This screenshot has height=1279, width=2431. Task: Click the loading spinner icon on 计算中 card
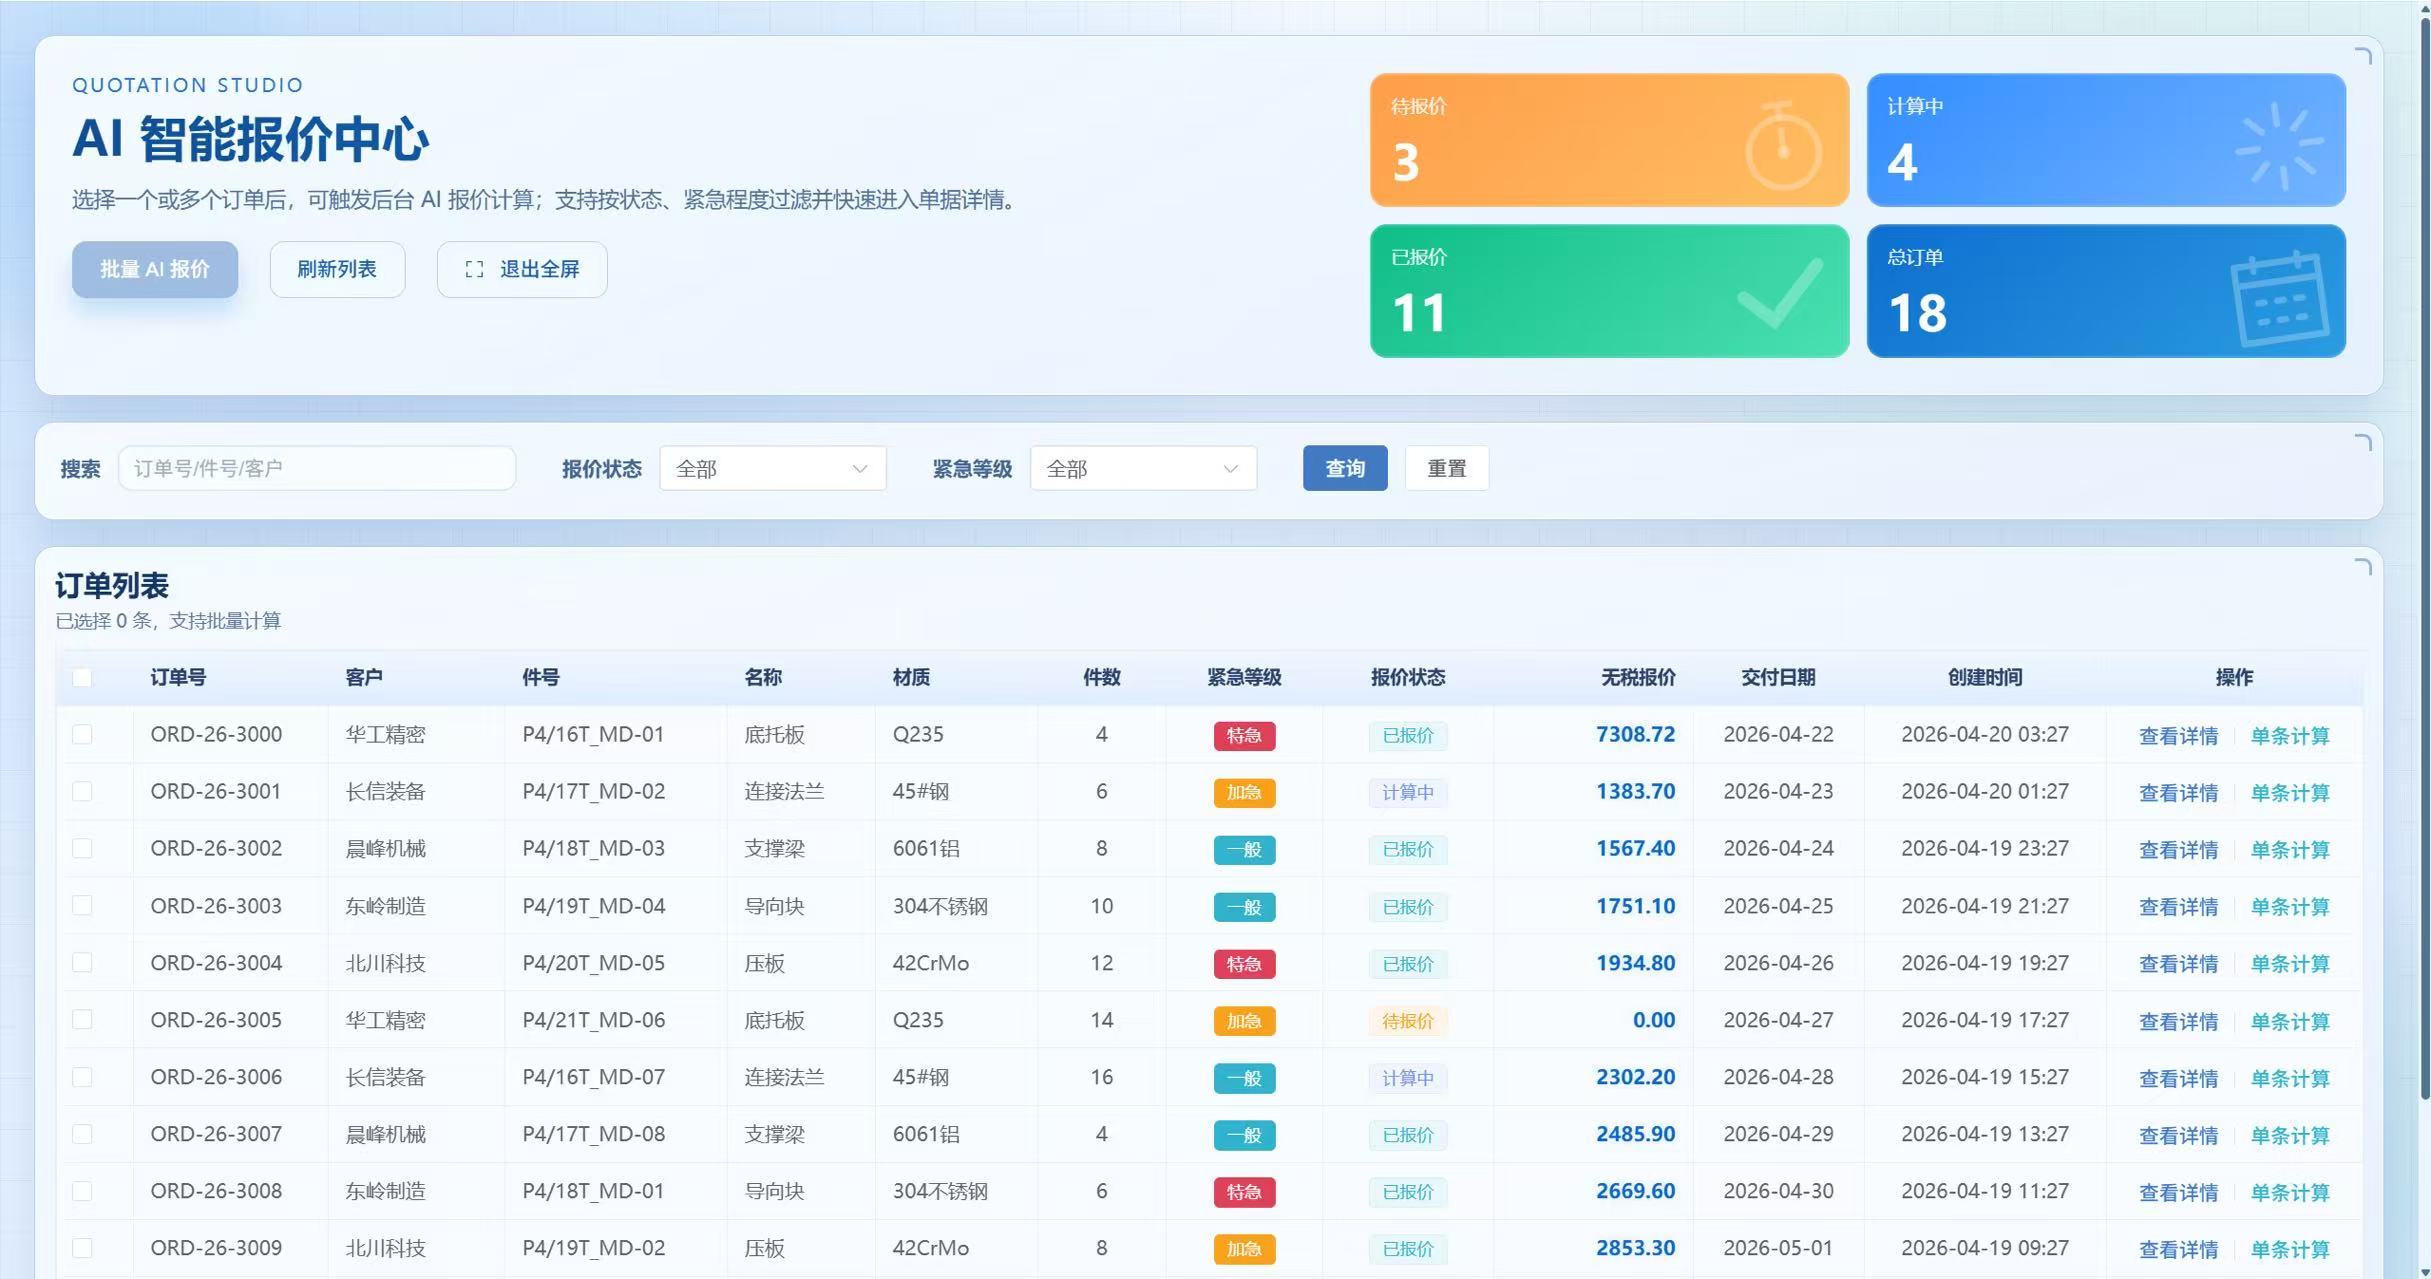point(2279,146)
